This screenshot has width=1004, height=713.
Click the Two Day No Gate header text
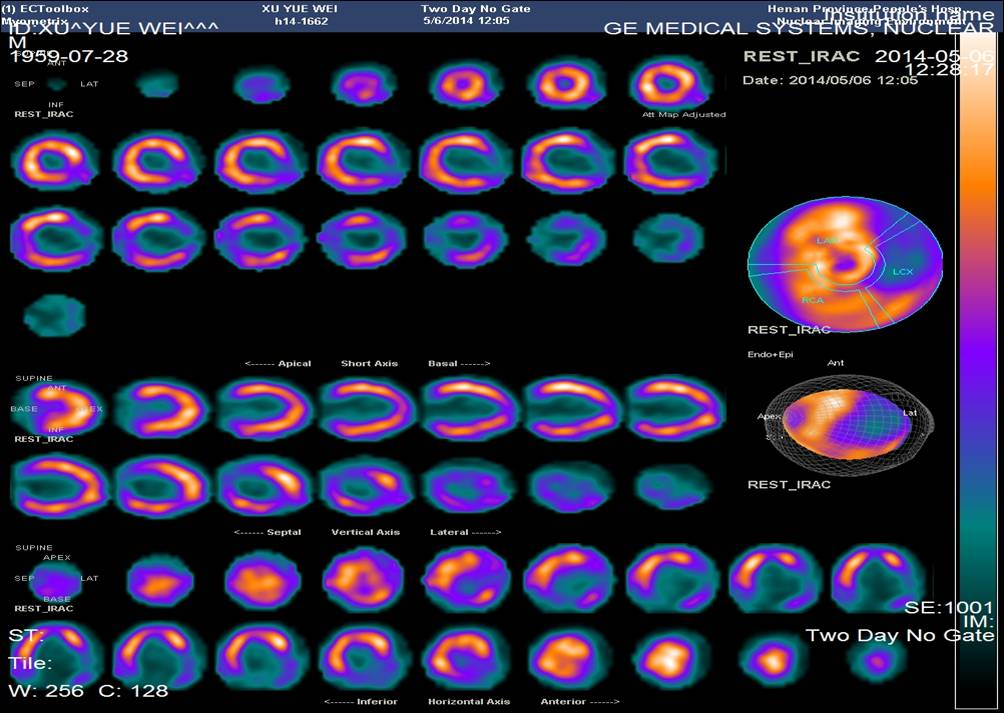(x=462, y=8)
